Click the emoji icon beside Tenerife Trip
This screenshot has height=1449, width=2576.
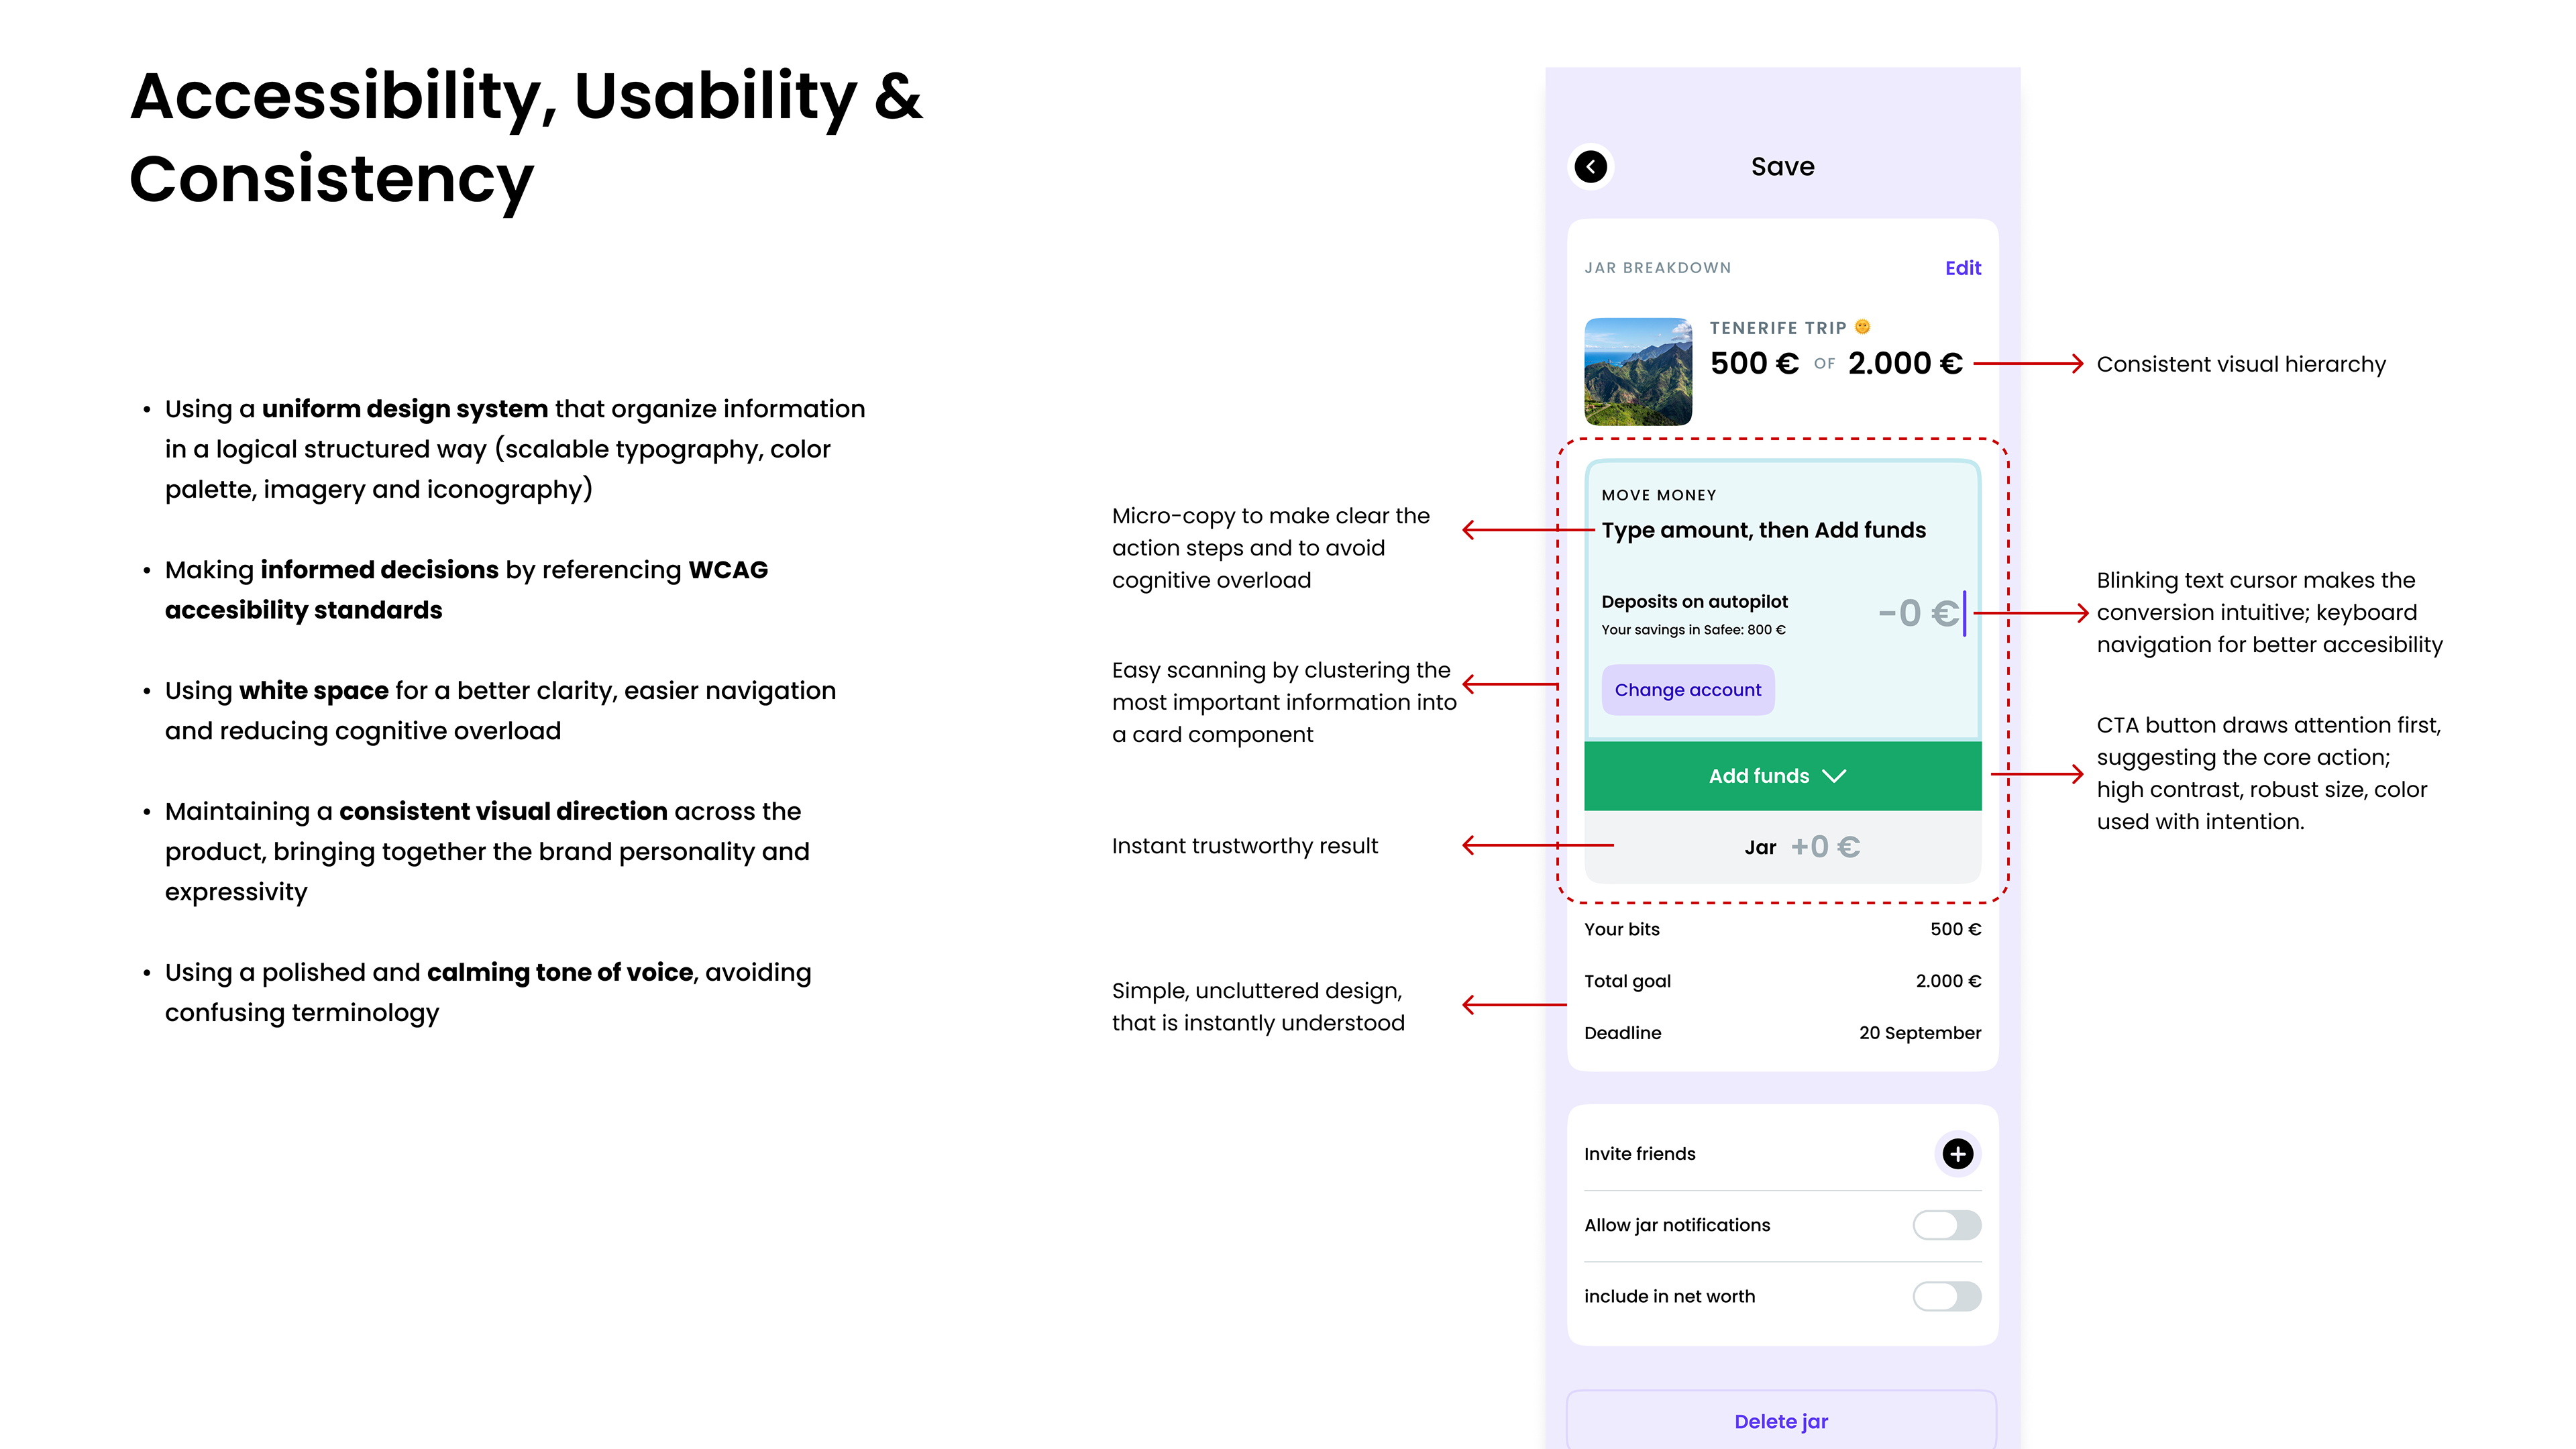[x=1862, y=326]
